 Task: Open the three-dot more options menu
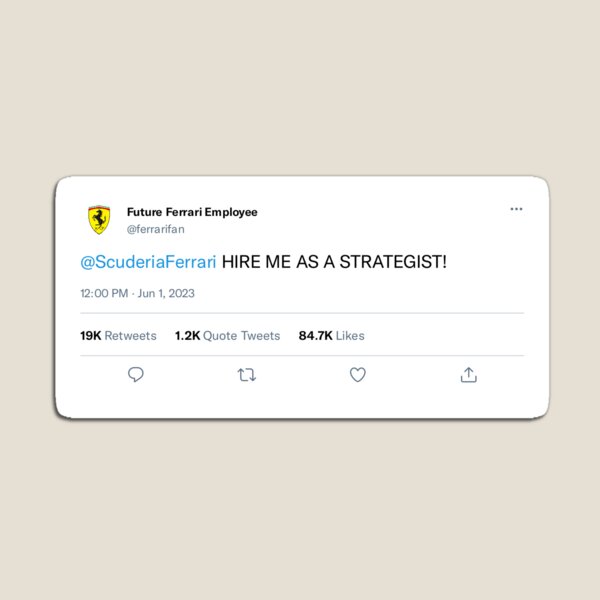pyautogui.click(x=516, y=209)
